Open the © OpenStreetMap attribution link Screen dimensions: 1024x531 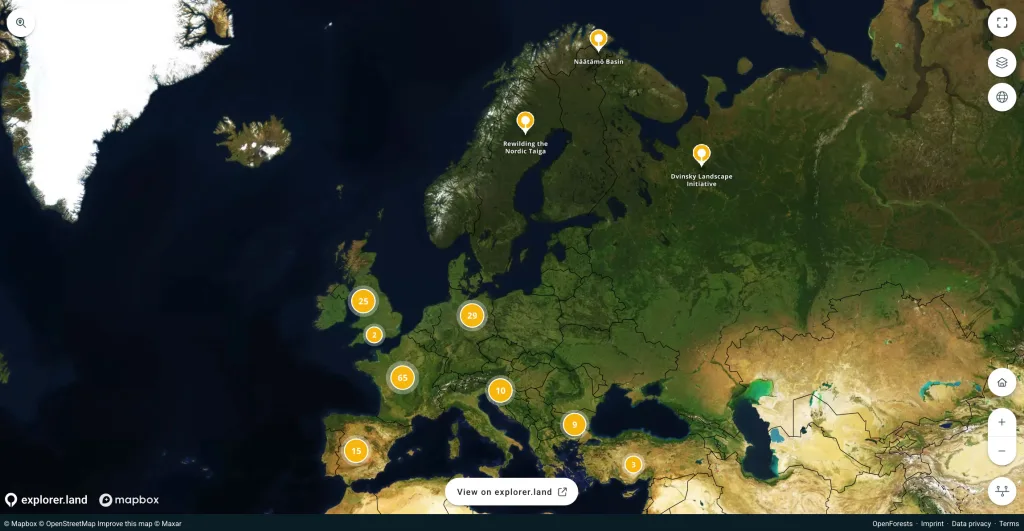(x=67, y=523)
